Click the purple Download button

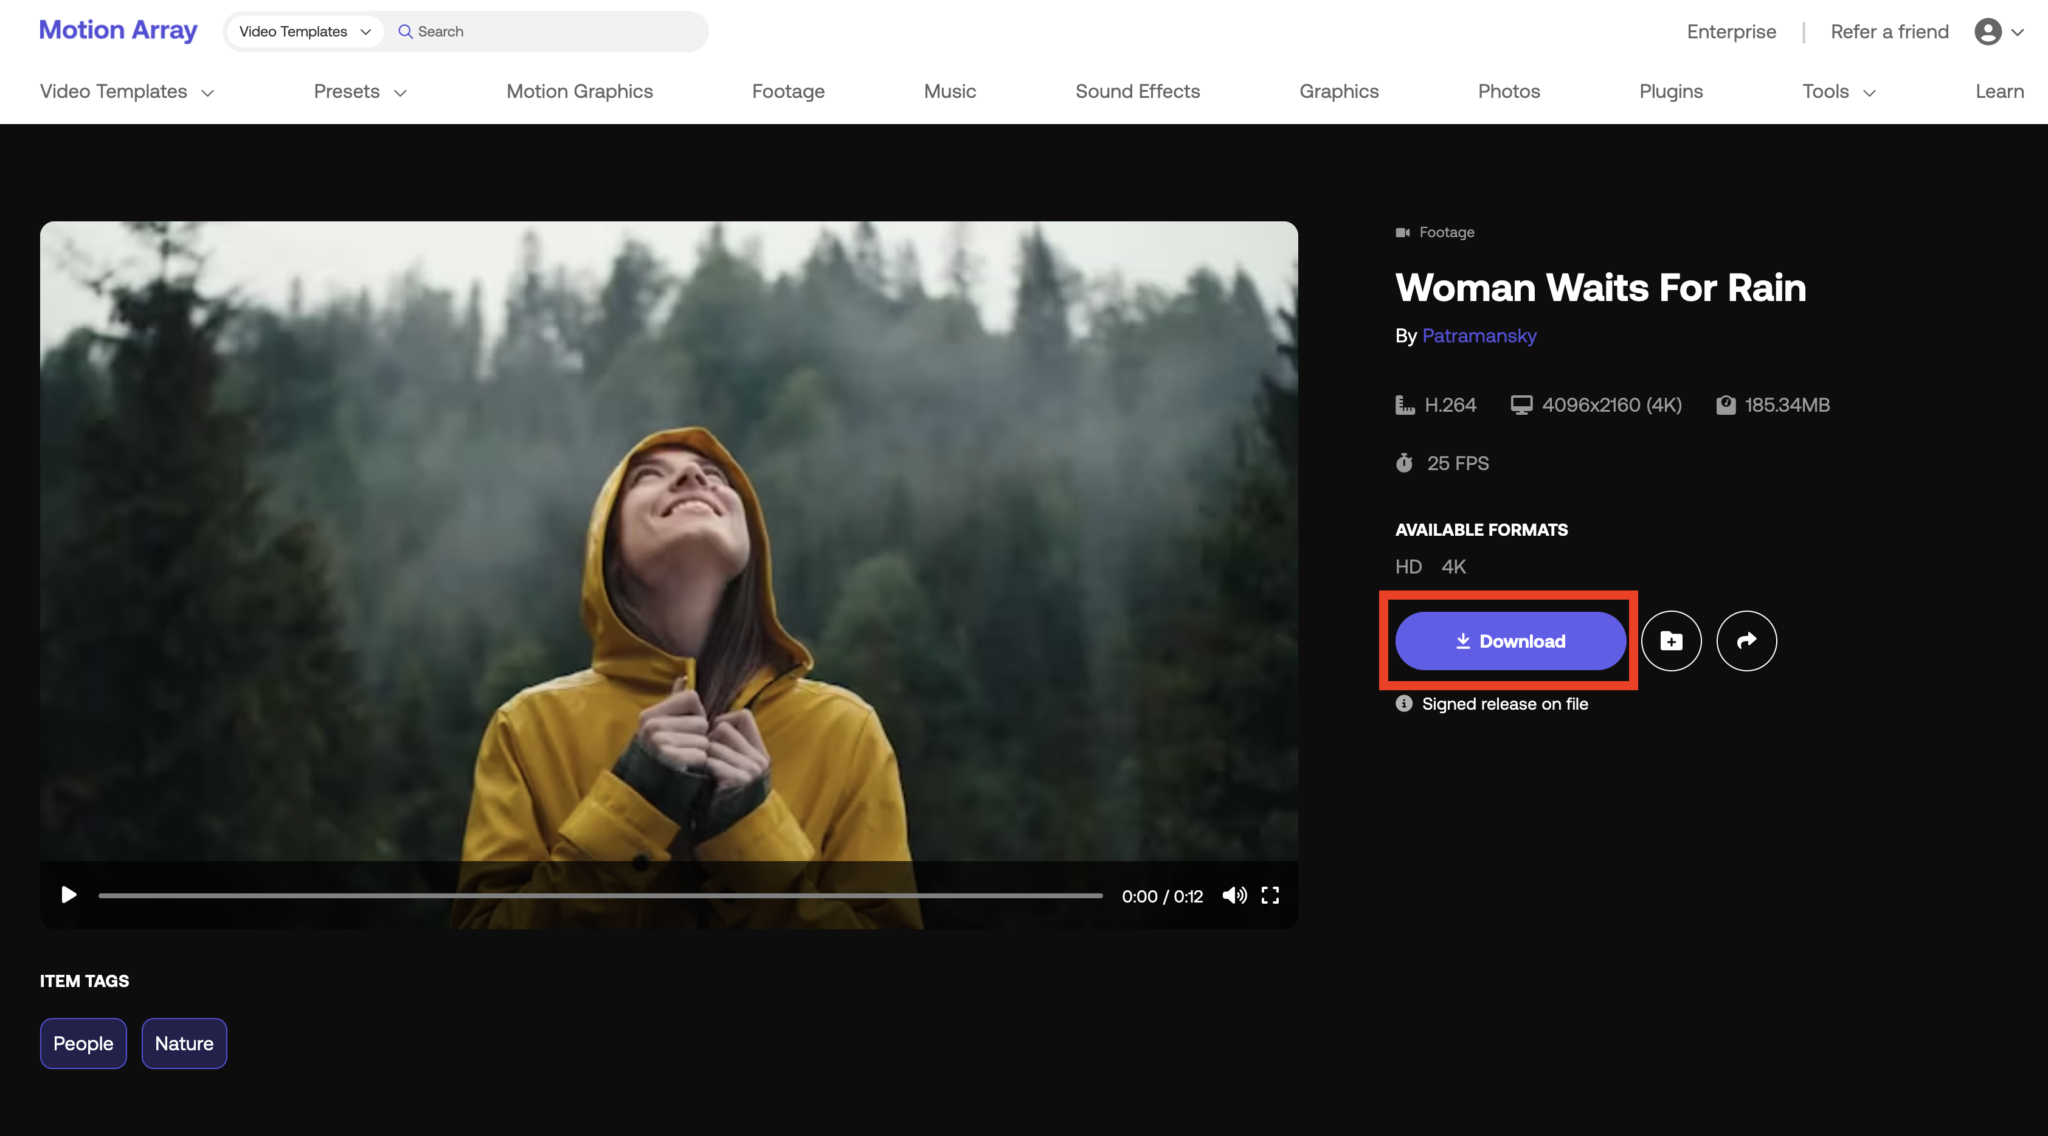[1510, 641]
